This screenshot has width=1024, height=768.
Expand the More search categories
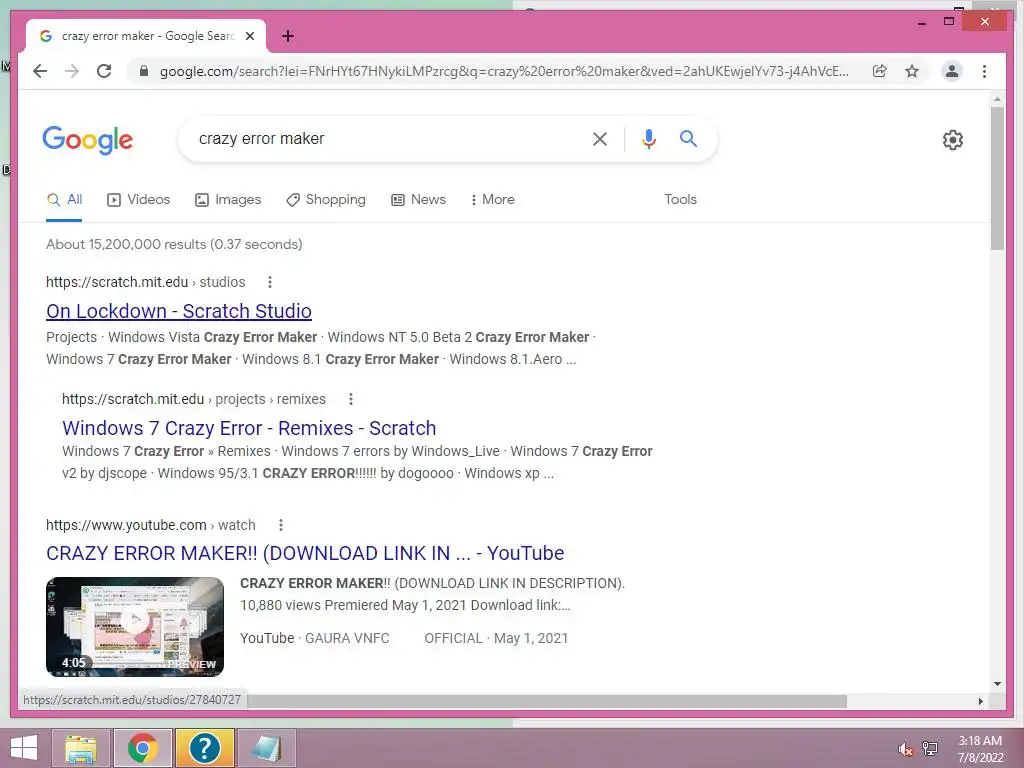(x=492, y=200)
